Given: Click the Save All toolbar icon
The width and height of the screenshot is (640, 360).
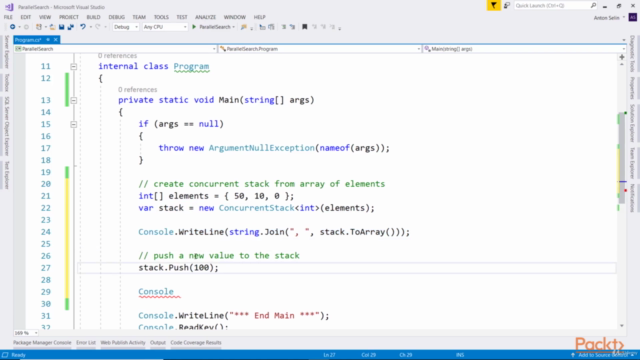Looking at the screenshot, I should coord(71,27).
